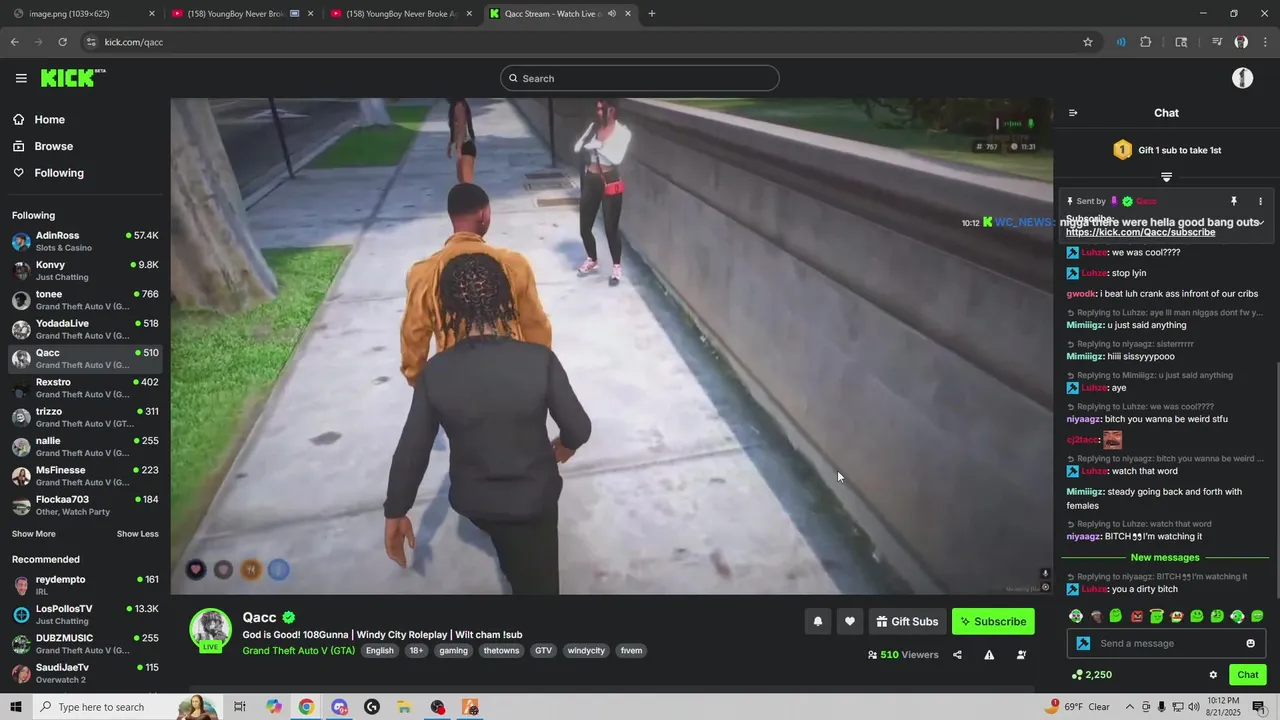Click the Send a message input
The image size is (1280, 720).
(1167, 643)
